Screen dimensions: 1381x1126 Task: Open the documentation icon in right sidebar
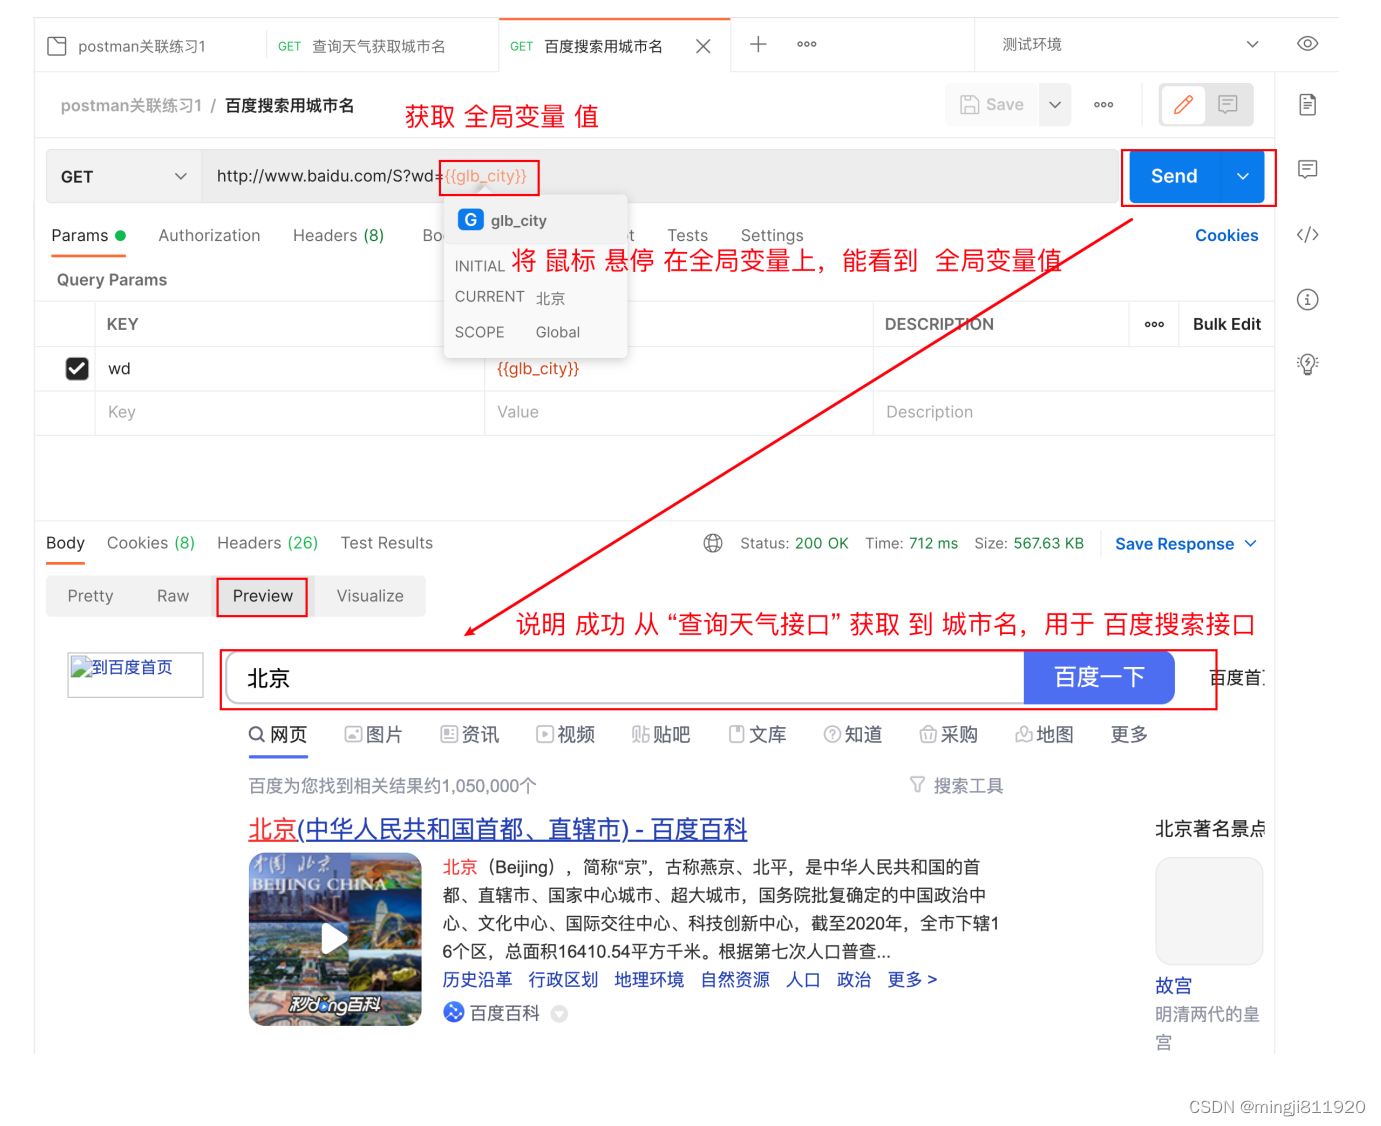tap(1307, 105)
